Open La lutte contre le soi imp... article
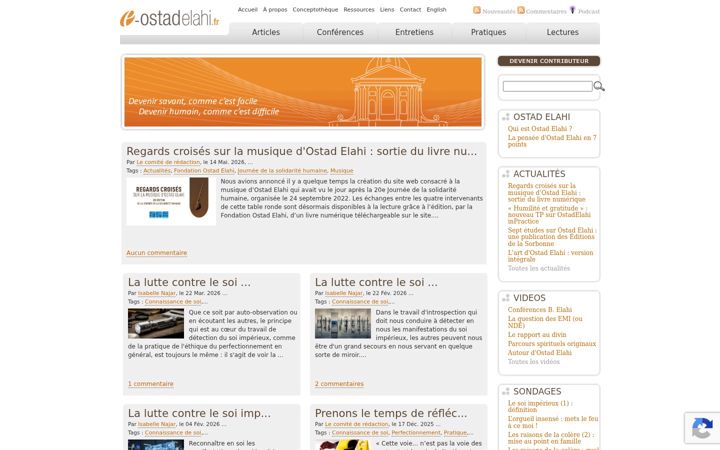Viewport: 720px width, 450px height. pos(199,413)
